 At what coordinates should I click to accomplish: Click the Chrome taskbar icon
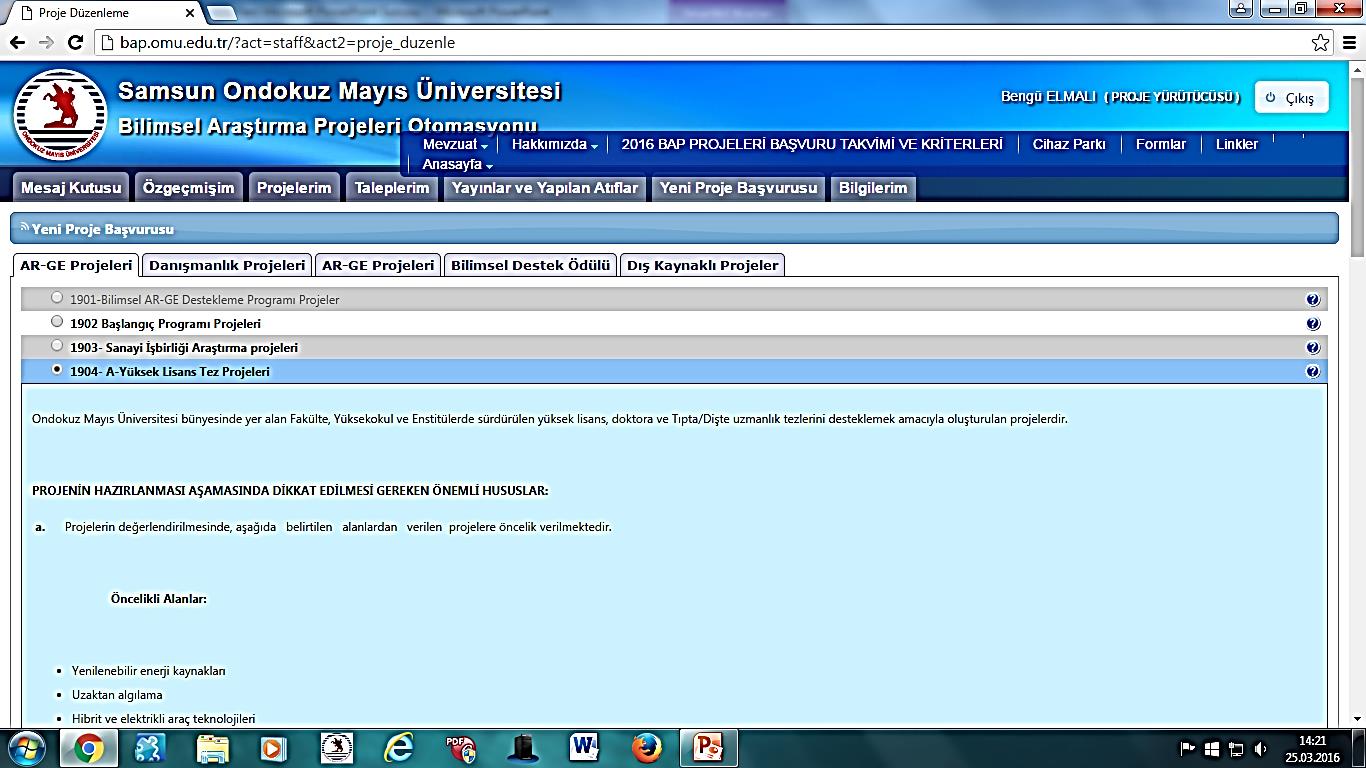[x=88, y=748]
